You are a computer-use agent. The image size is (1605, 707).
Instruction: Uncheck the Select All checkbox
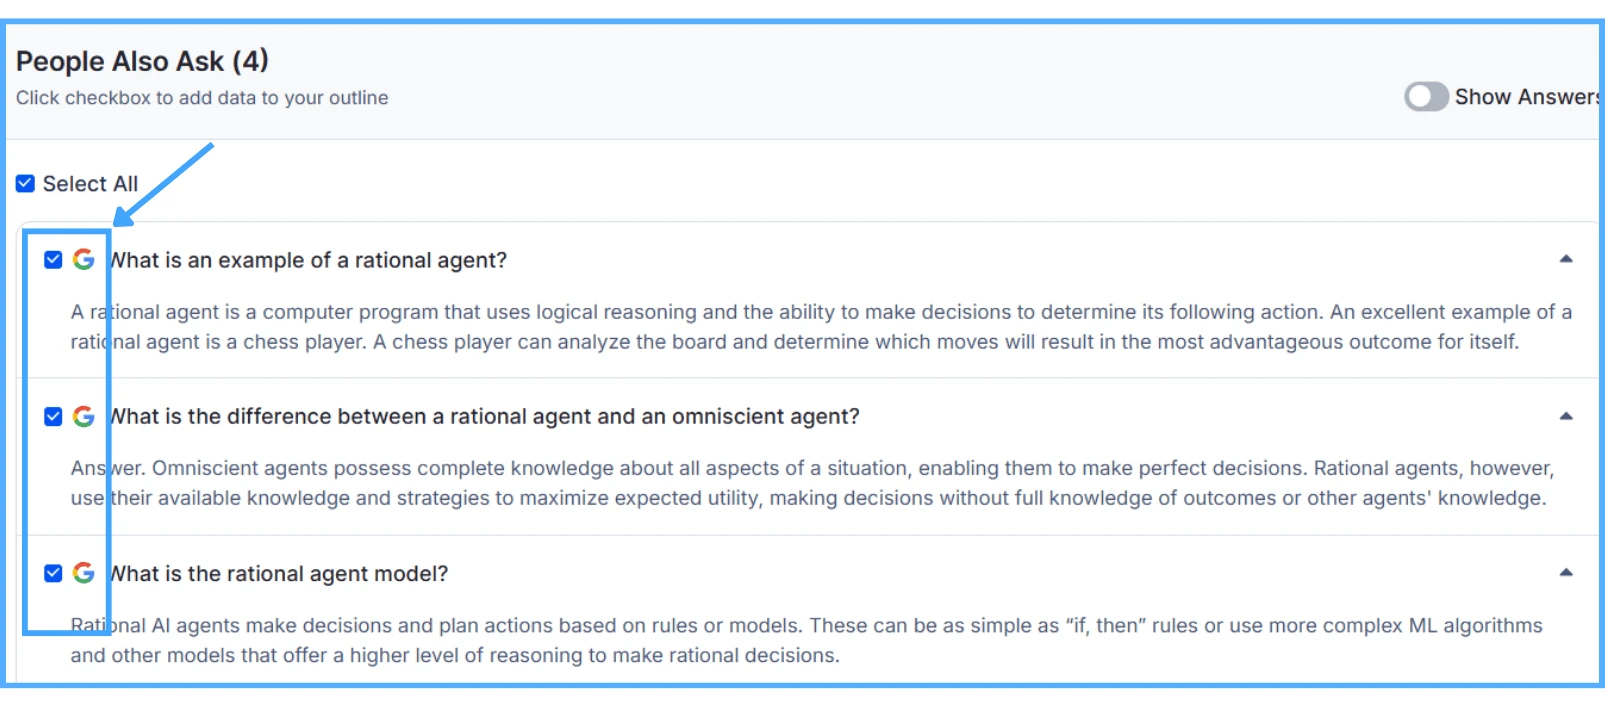click(26, 184)
